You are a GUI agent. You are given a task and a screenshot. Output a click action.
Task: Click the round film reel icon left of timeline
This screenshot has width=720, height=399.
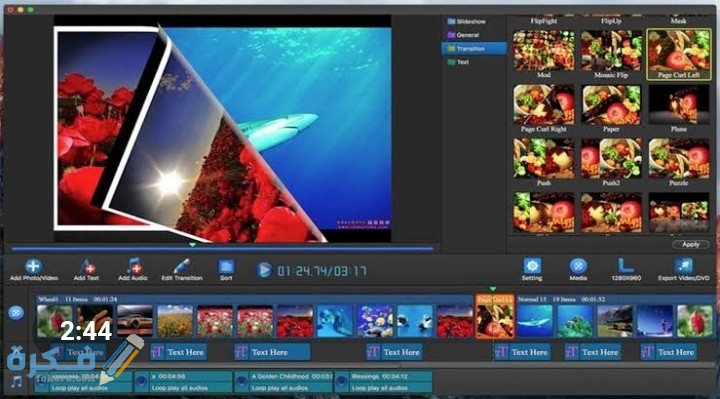click(16, 313)
